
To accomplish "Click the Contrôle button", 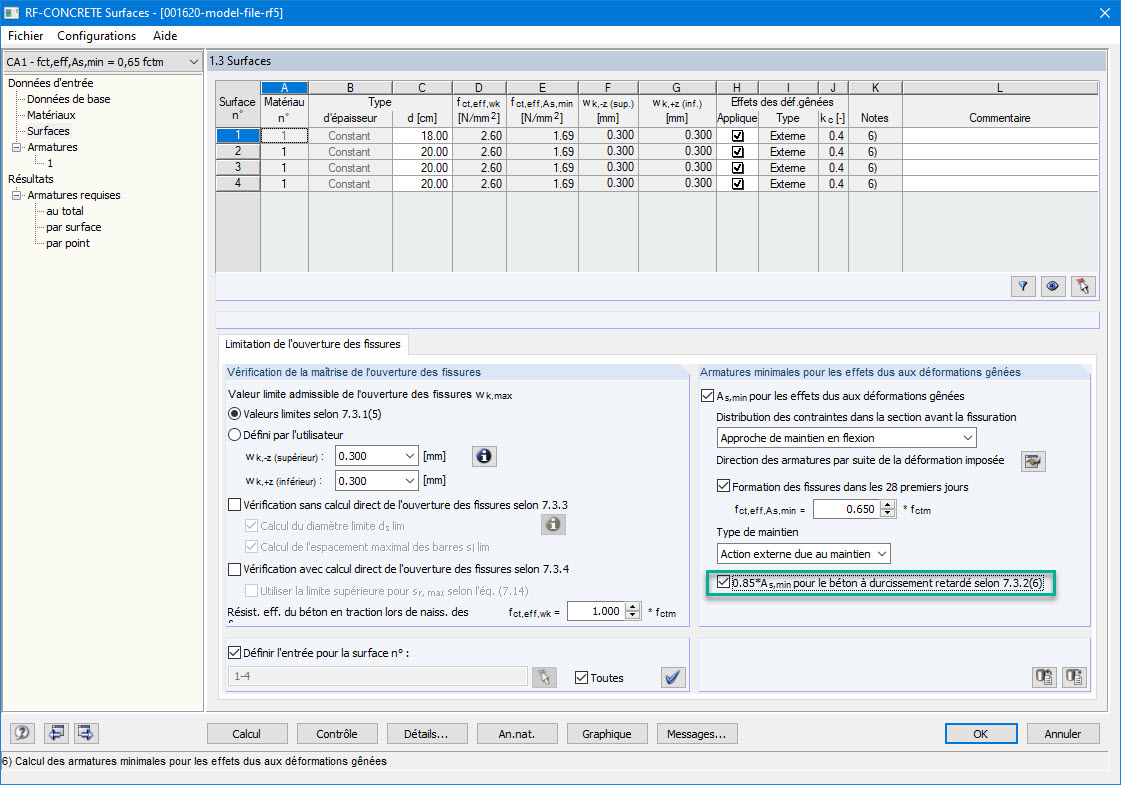I will 337,734.
